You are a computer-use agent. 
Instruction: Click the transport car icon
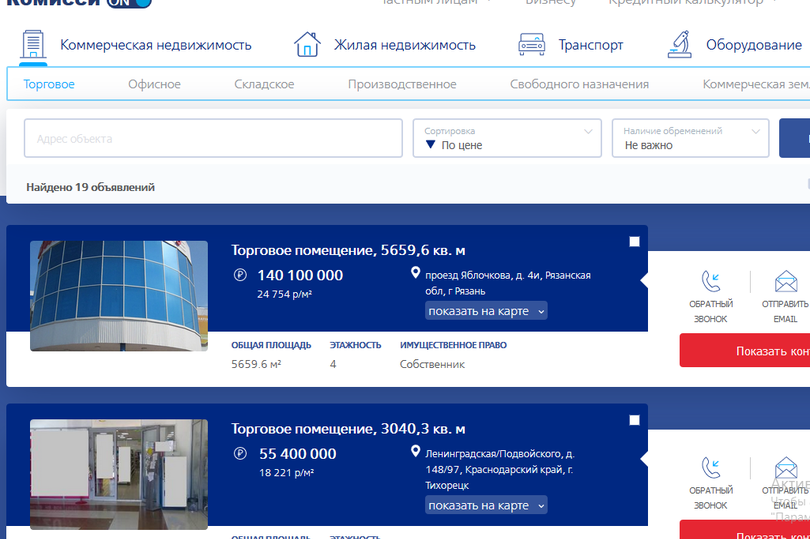(532, 45)
